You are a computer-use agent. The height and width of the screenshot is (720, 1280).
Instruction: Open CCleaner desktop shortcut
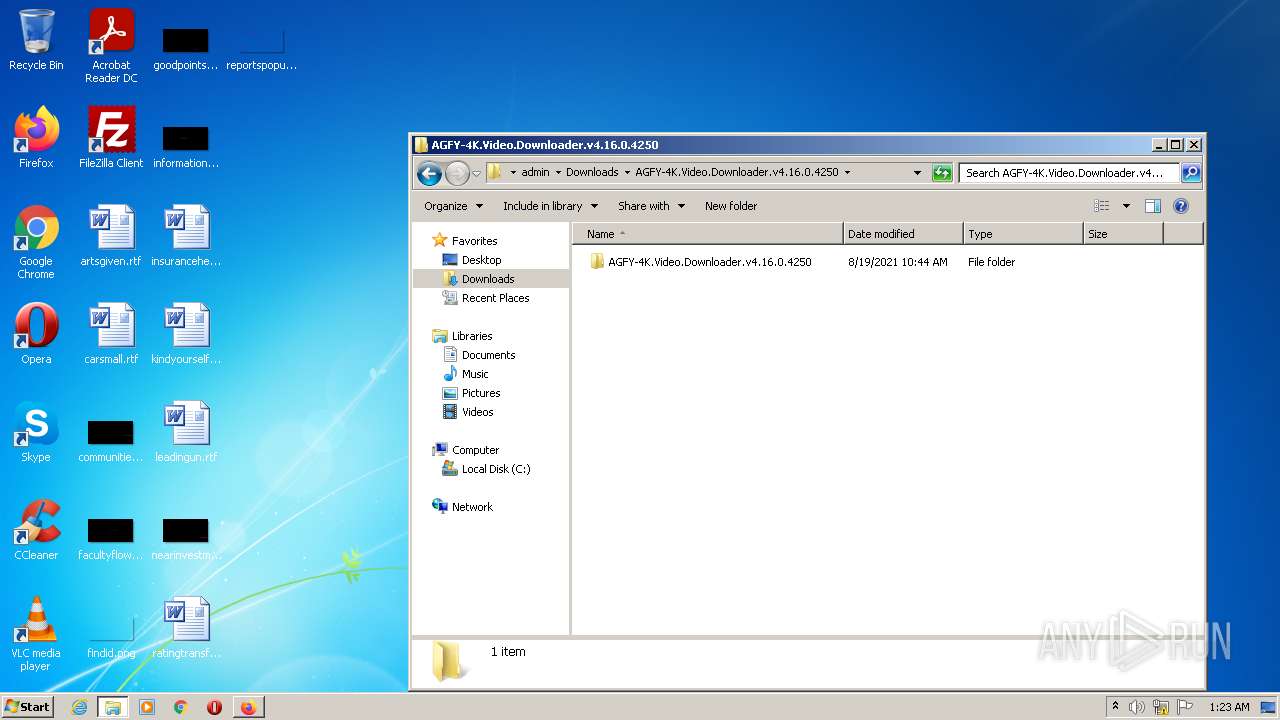pyautogui.click(x=36, y=530)
